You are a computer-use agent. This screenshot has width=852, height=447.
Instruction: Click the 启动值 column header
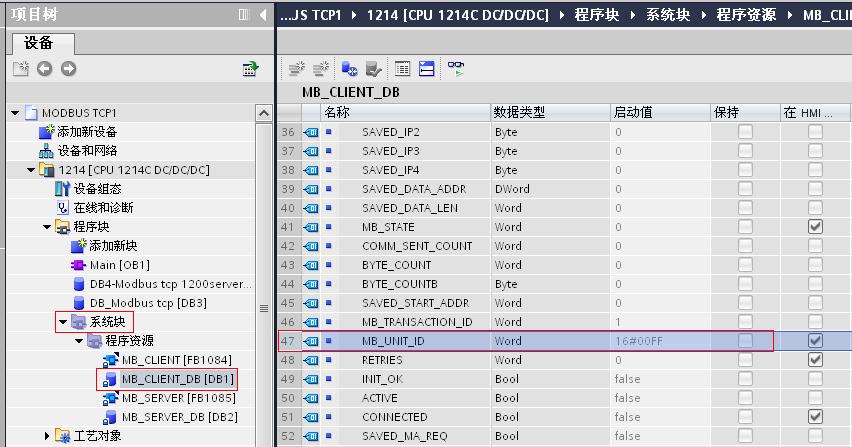pyautogui.click(x=660, y=112)
